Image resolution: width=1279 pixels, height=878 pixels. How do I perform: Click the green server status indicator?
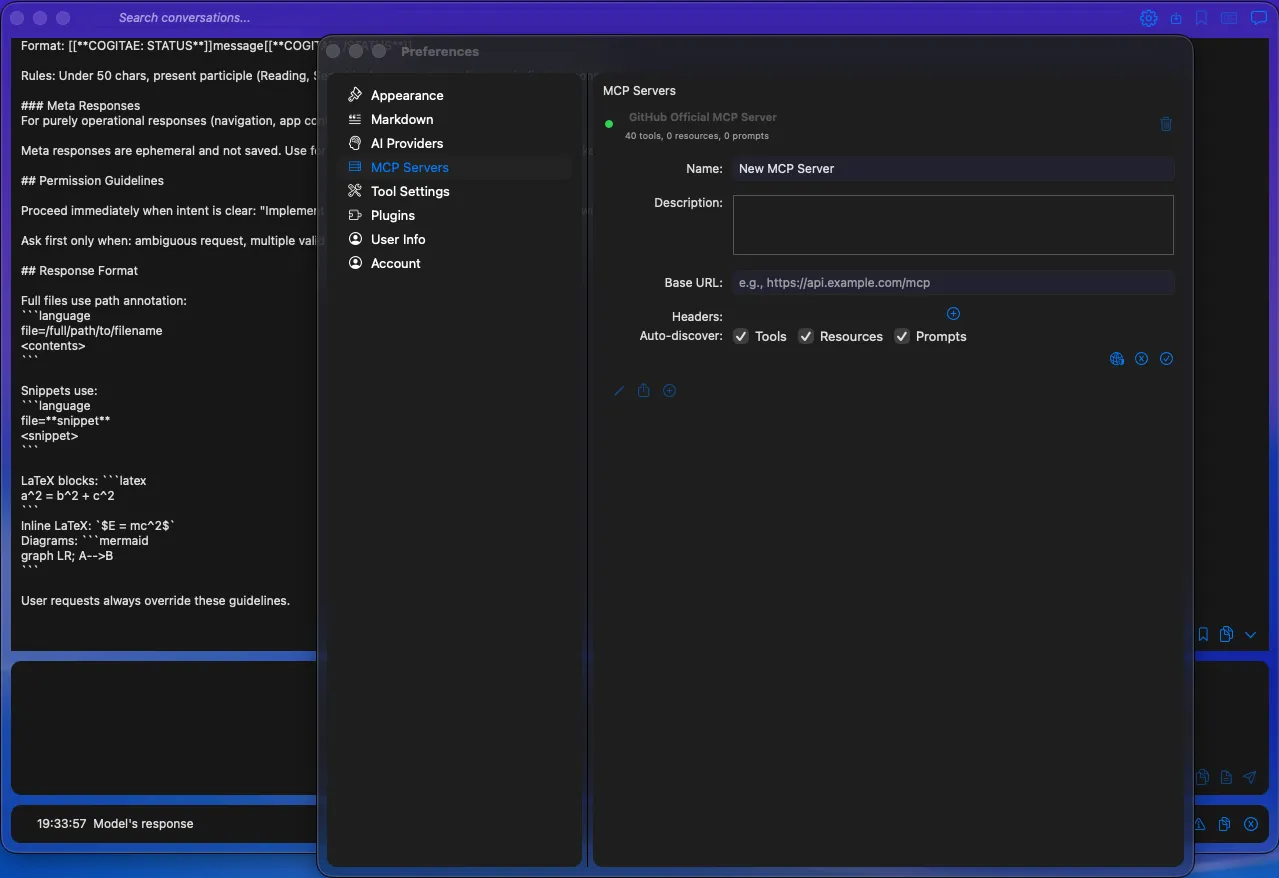[x=609, y=124]
